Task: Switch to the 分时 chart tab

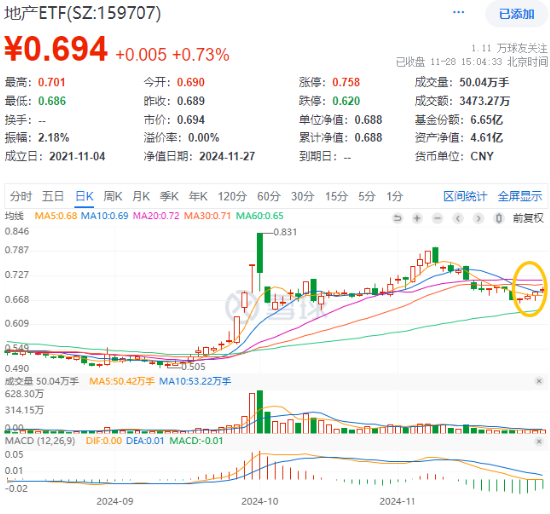Action: [21, 196]
